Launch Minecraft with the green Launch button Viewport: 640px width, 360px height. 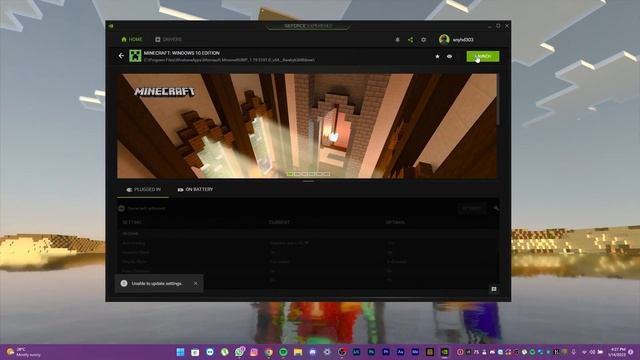click(483, 56)
